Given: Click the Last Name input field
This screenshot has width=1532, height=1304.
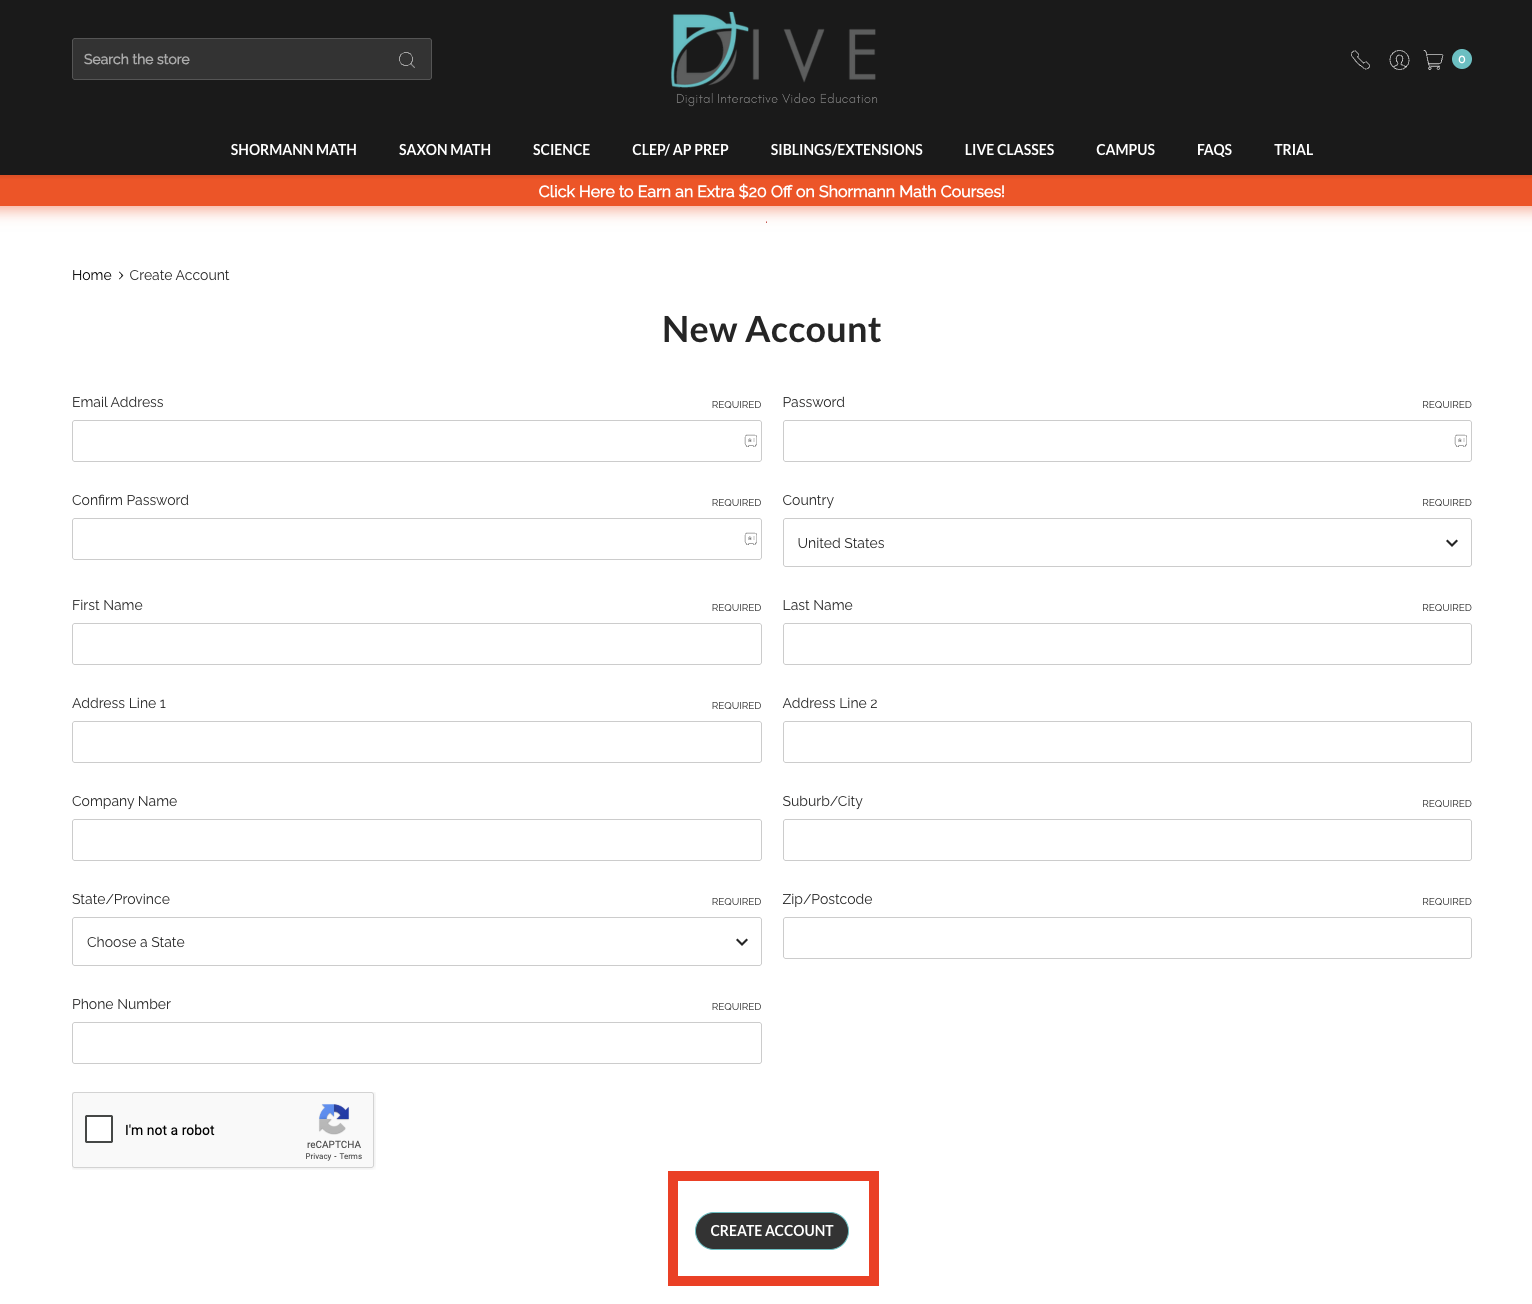Looking at the screenshot, I should tap(1127, 644).
